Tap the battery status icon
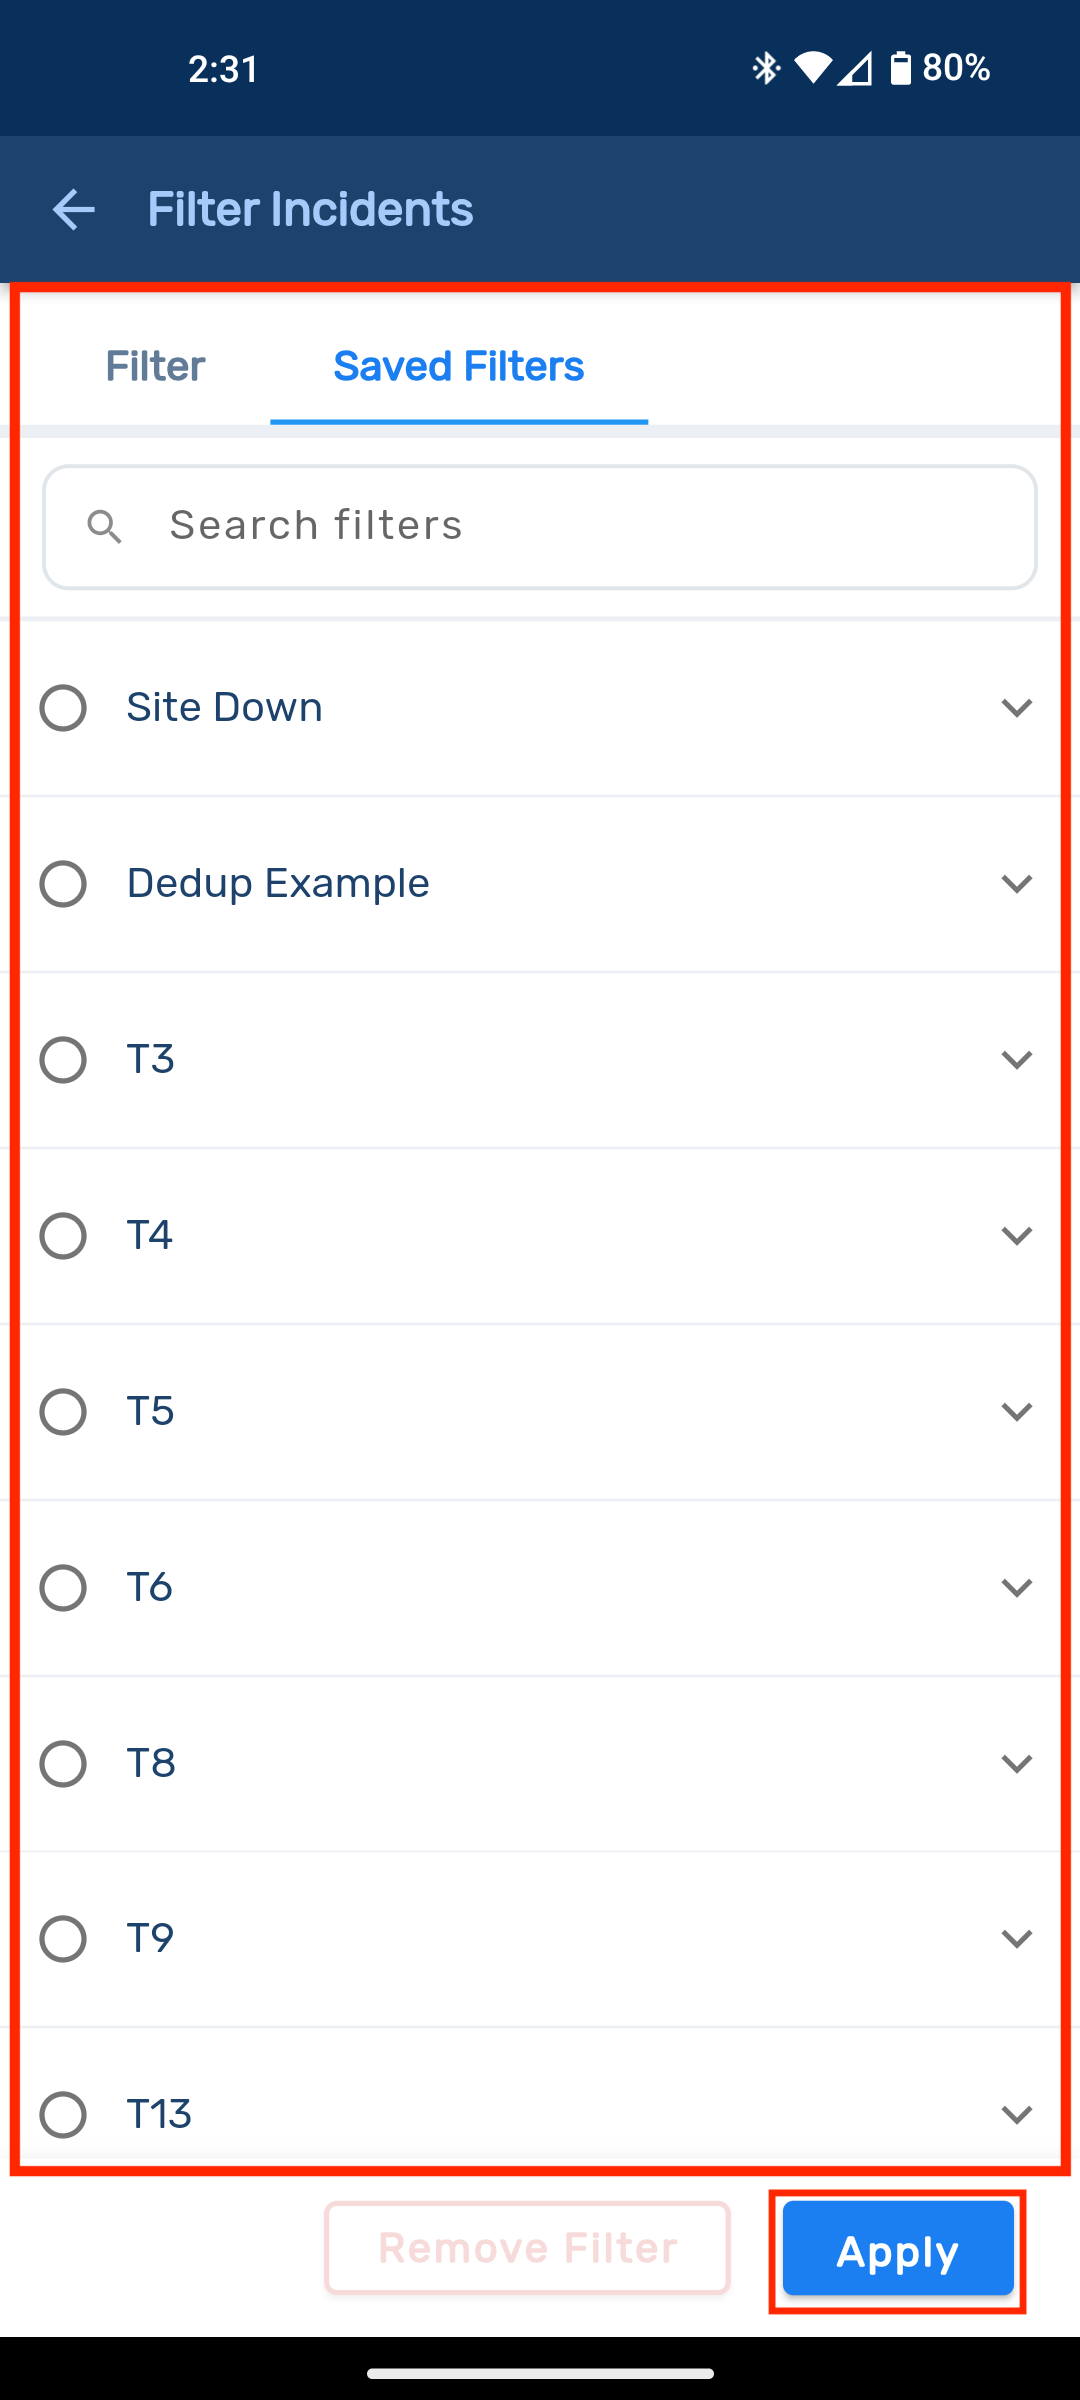1080x2400 pixels. click(900, 68)
